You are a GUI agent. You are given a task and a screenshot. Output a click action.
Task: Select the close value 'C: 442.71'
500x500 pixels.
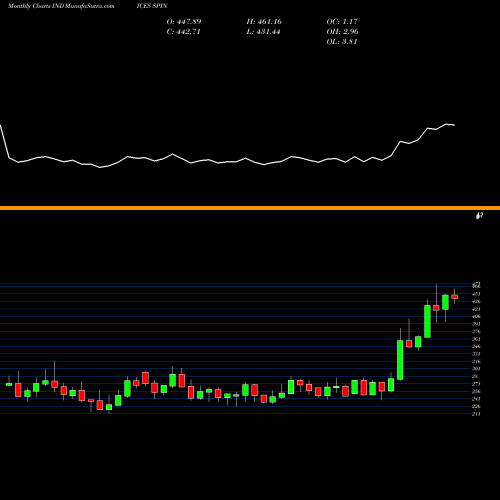(183, 32)
